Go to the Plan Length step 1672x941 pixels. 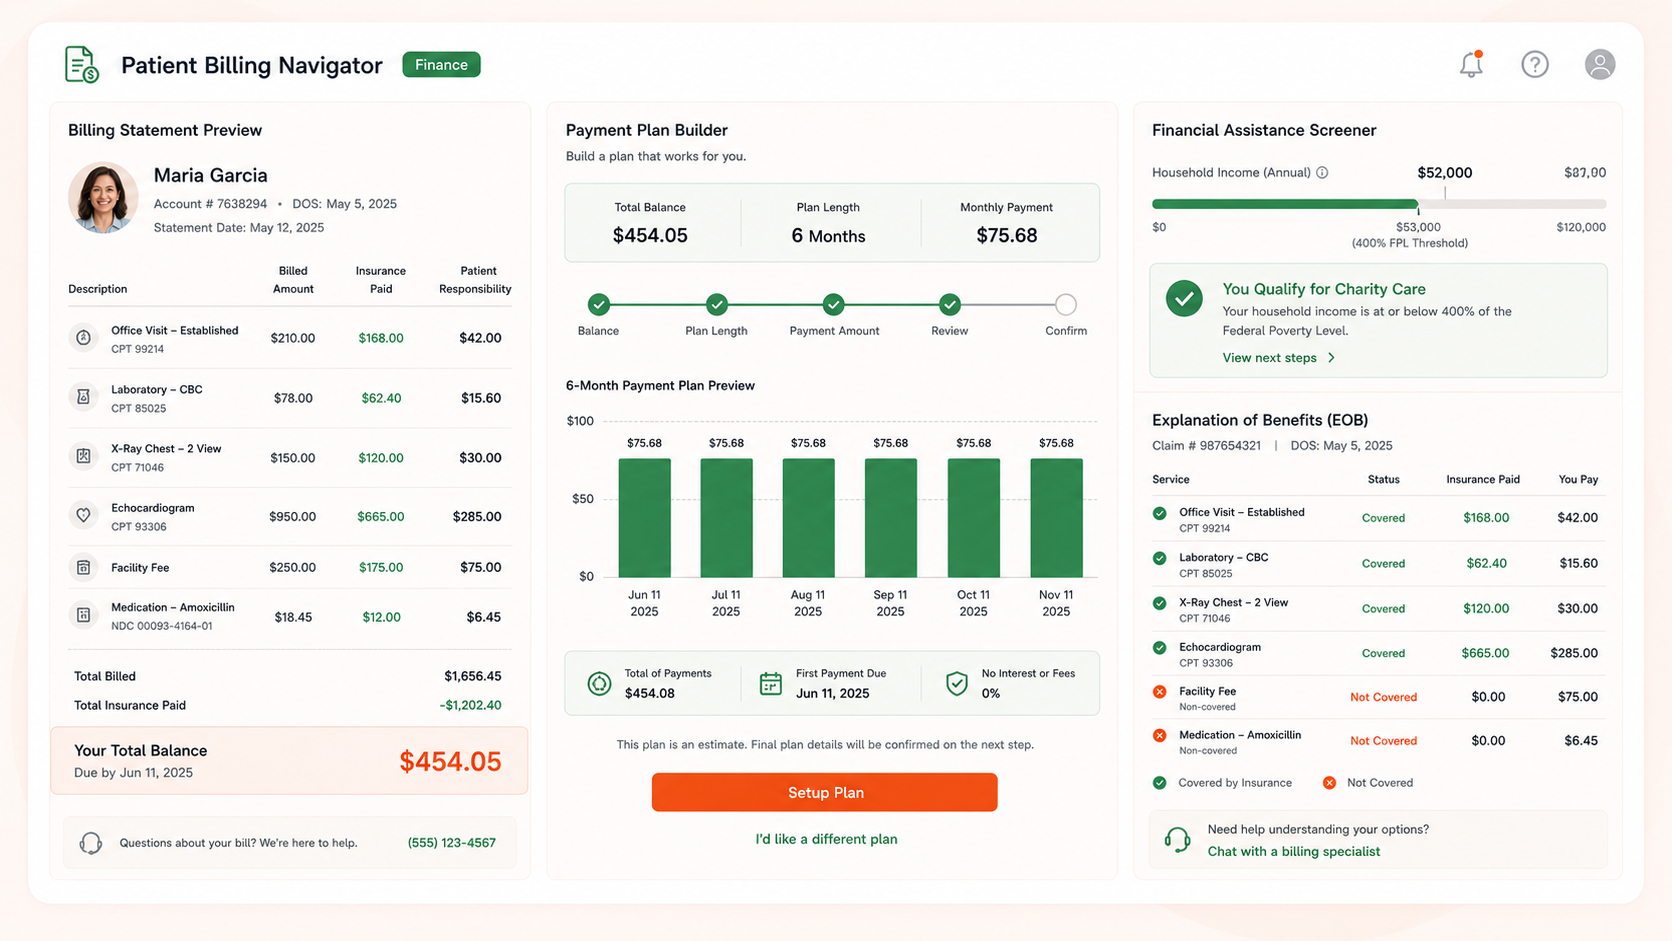coord(716,304)
